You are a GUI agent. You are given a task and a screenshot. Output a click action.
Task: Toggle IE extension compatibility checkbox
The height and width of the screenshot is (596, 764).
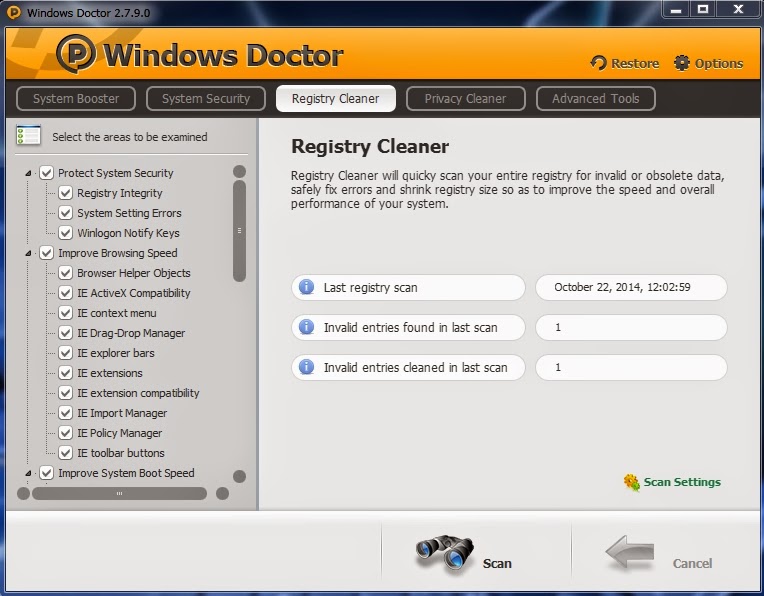pyautogui.click(x=66, y=392)
